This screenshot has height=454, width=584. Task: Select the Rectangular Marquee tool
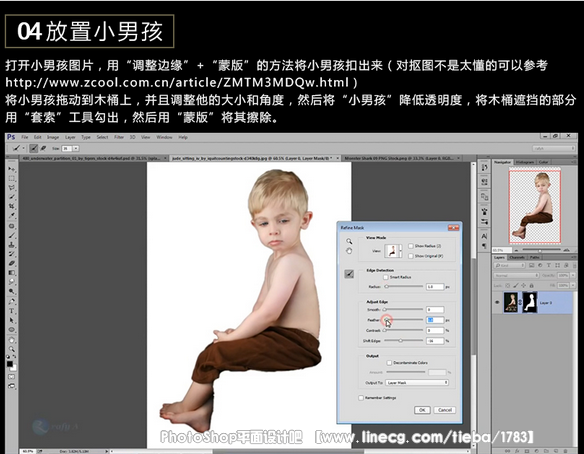pyautogui.click(x=12, y=178)
